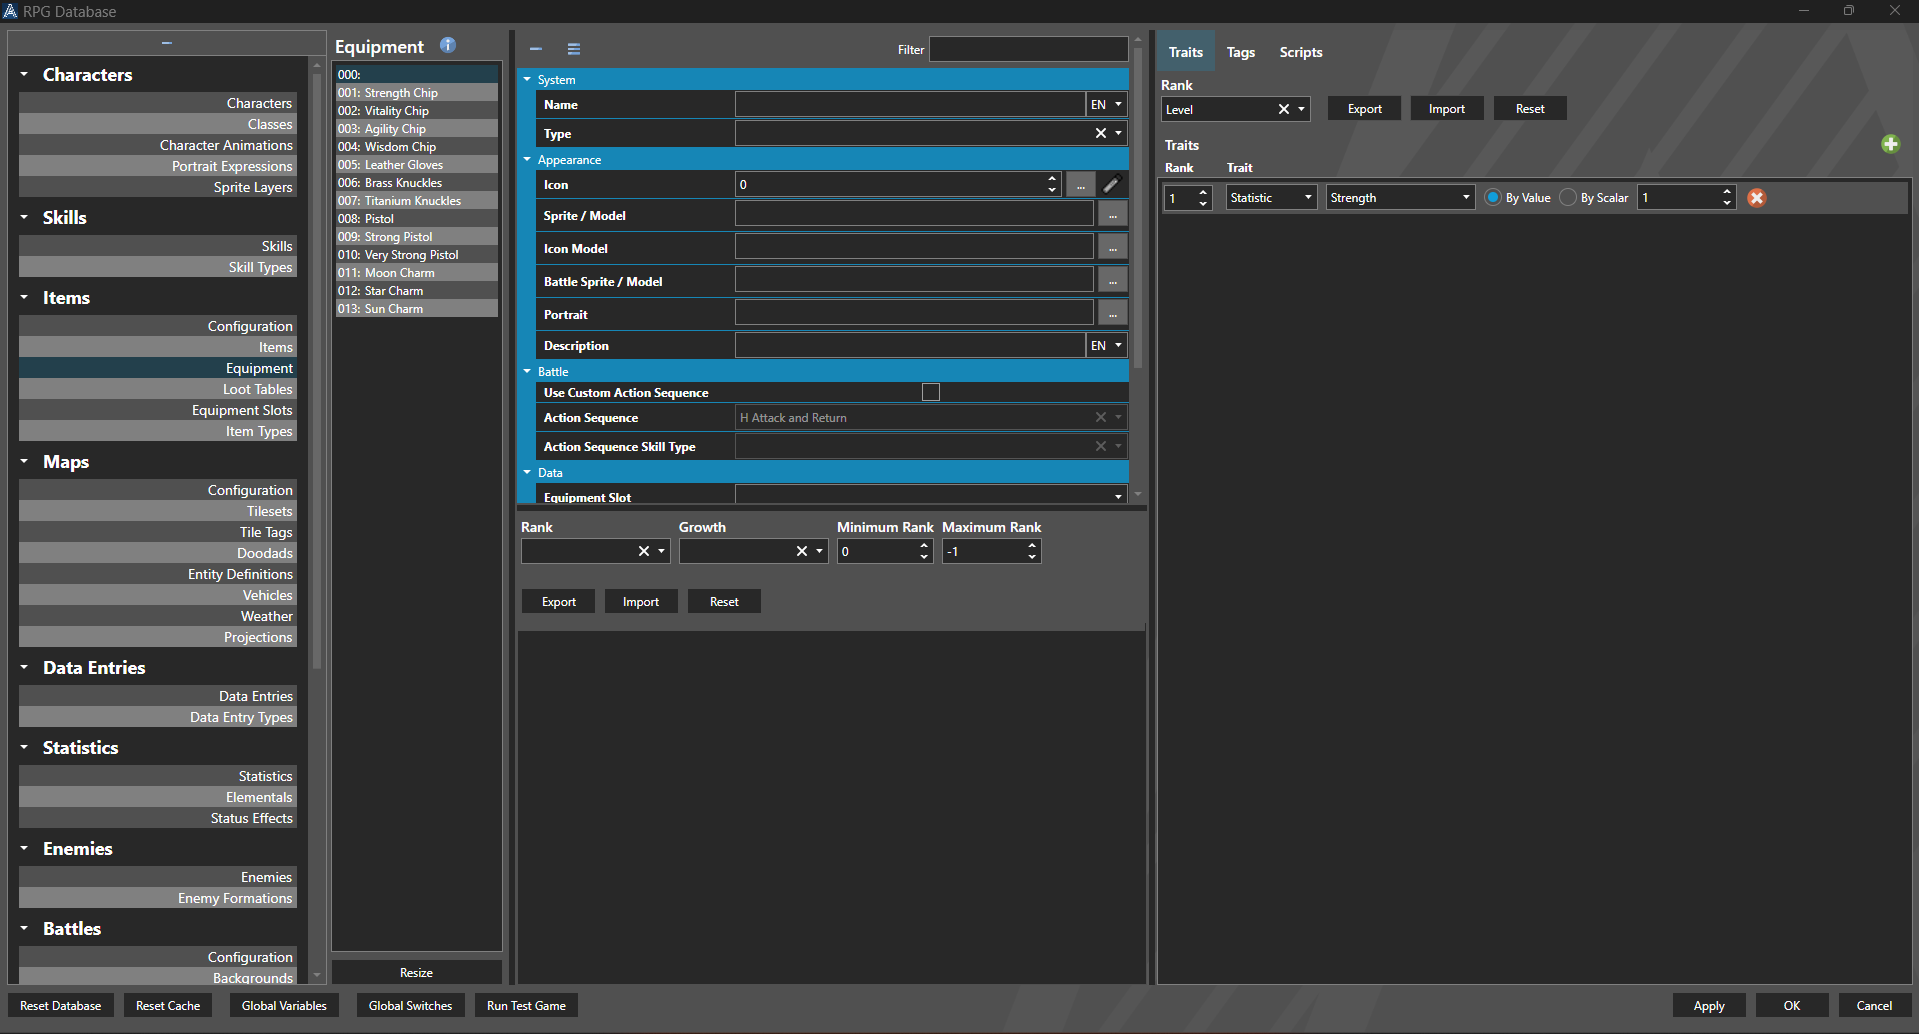Click the list view icon in the property toolbar
Screen dimensions: 1919x1034
click(574, 49)
